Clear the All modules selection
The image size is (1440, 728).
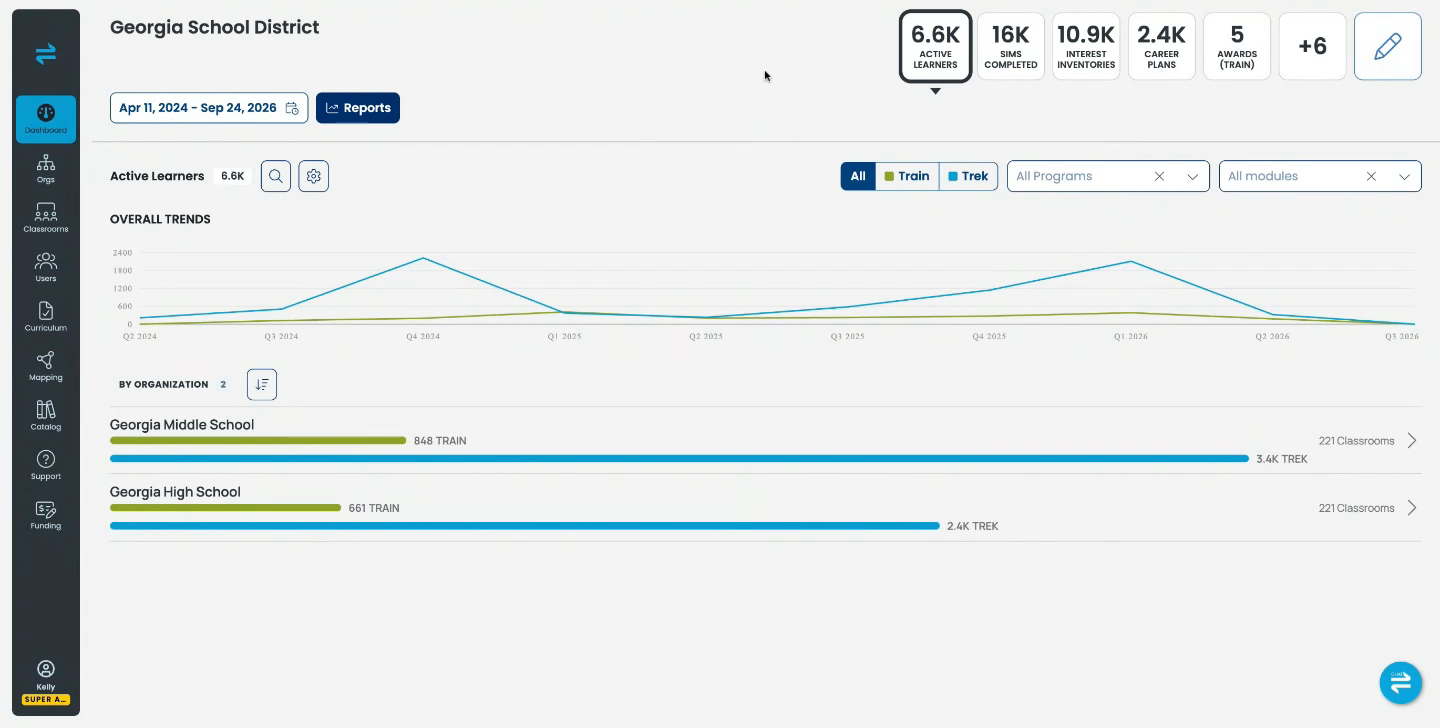(x=1372, y=176)
